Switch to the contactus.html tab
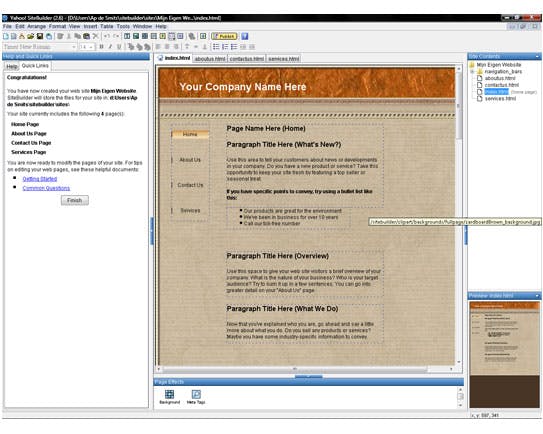The height and width of the screenshot is (434, 543). [x=247, y=59]
